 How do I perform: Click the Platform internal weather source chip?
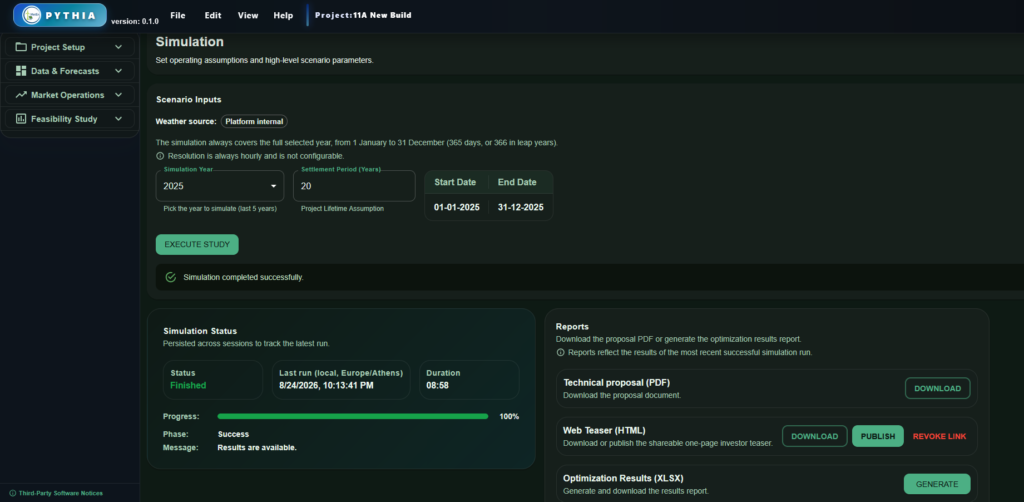(x=254, y=121)
